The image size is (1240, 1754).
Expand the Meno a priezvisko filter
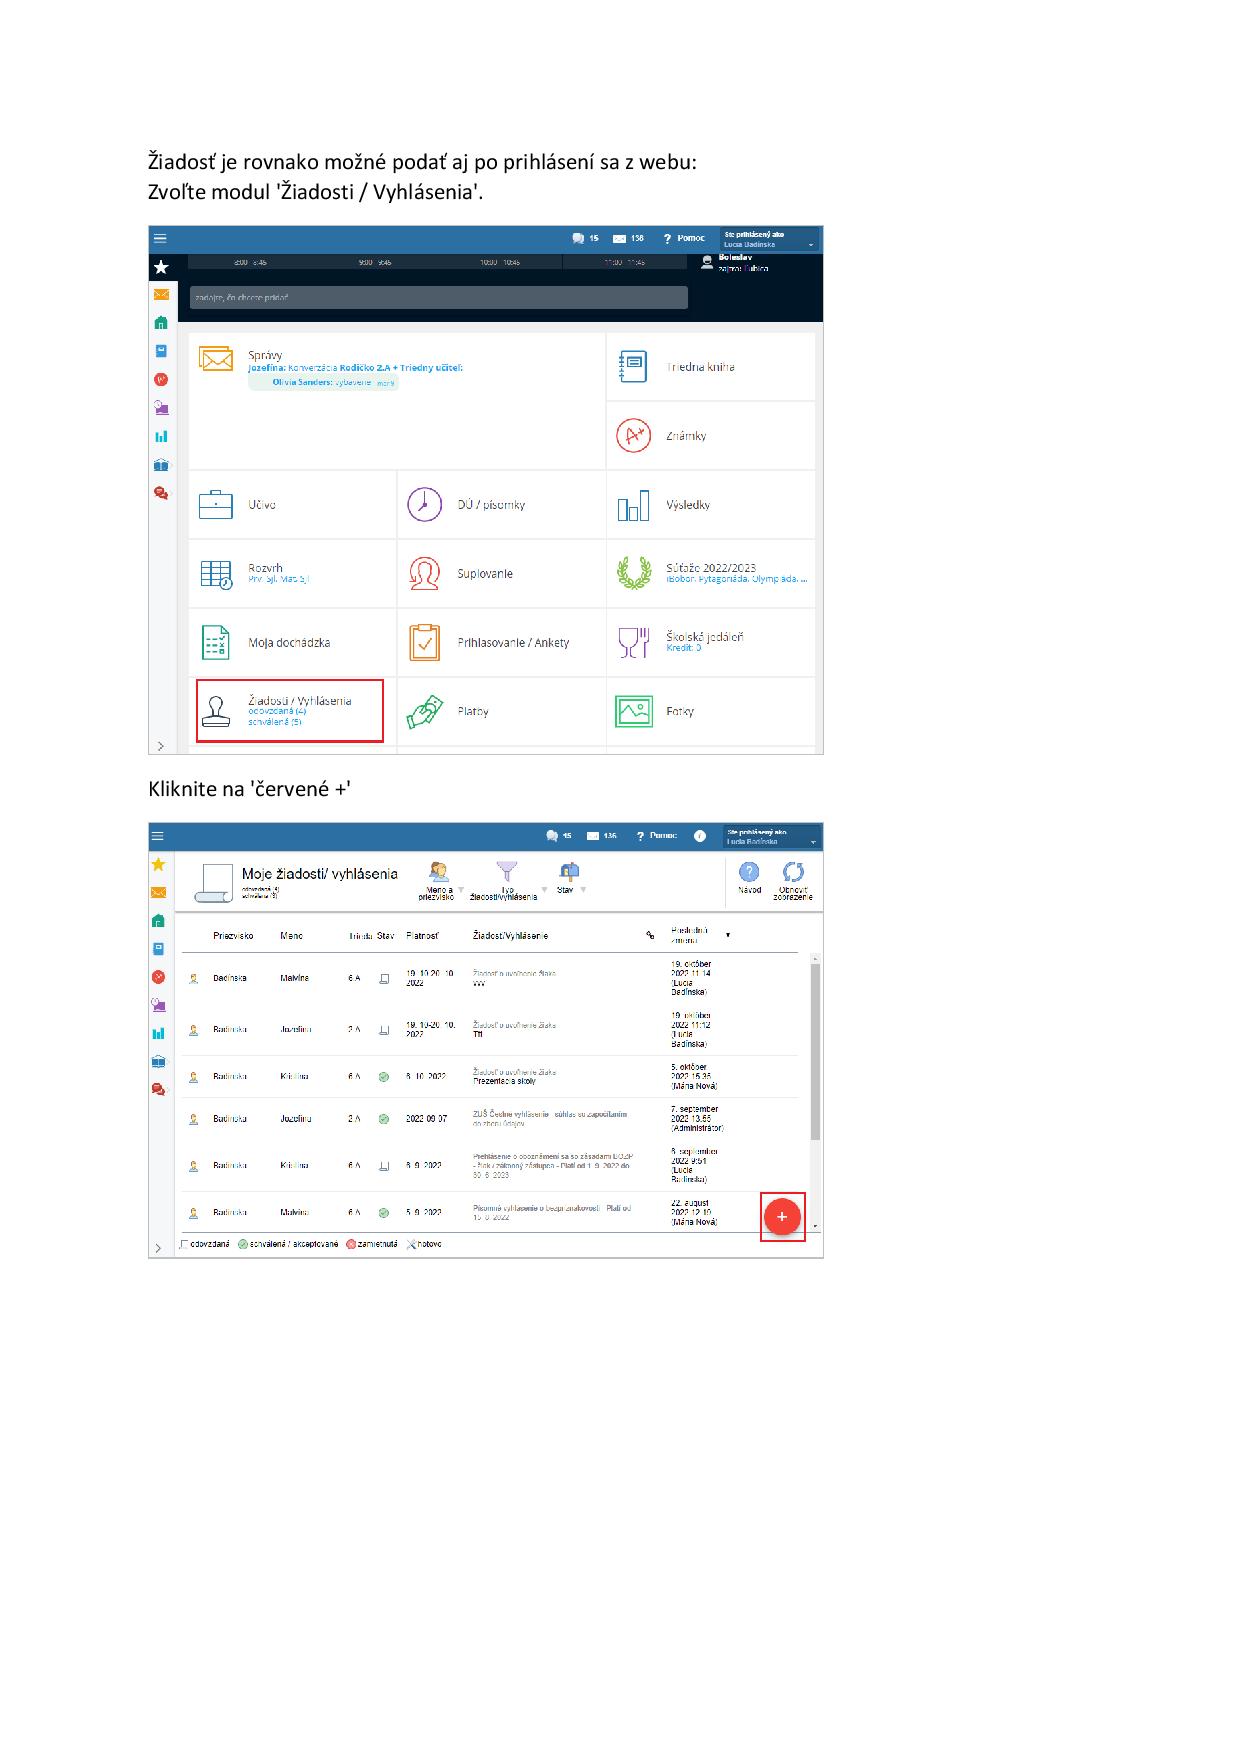[440, 880]
